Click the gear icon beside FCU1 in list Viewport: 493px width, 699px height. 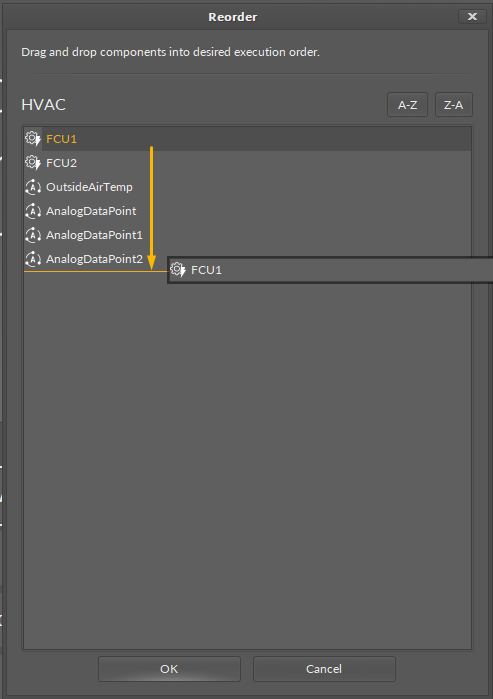pos(33,139)
